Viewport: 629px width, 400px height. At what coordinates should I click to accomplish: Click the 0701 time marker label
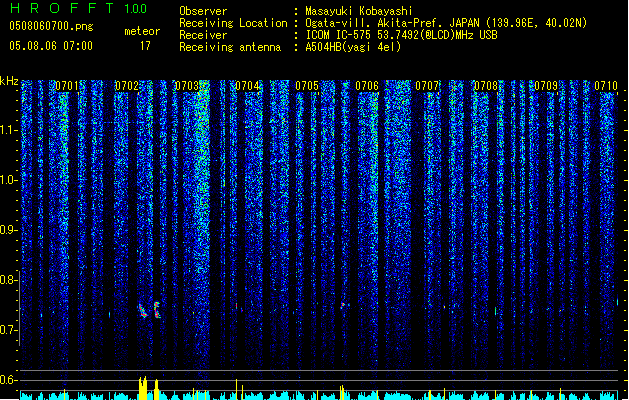click(x=67, y=86)
